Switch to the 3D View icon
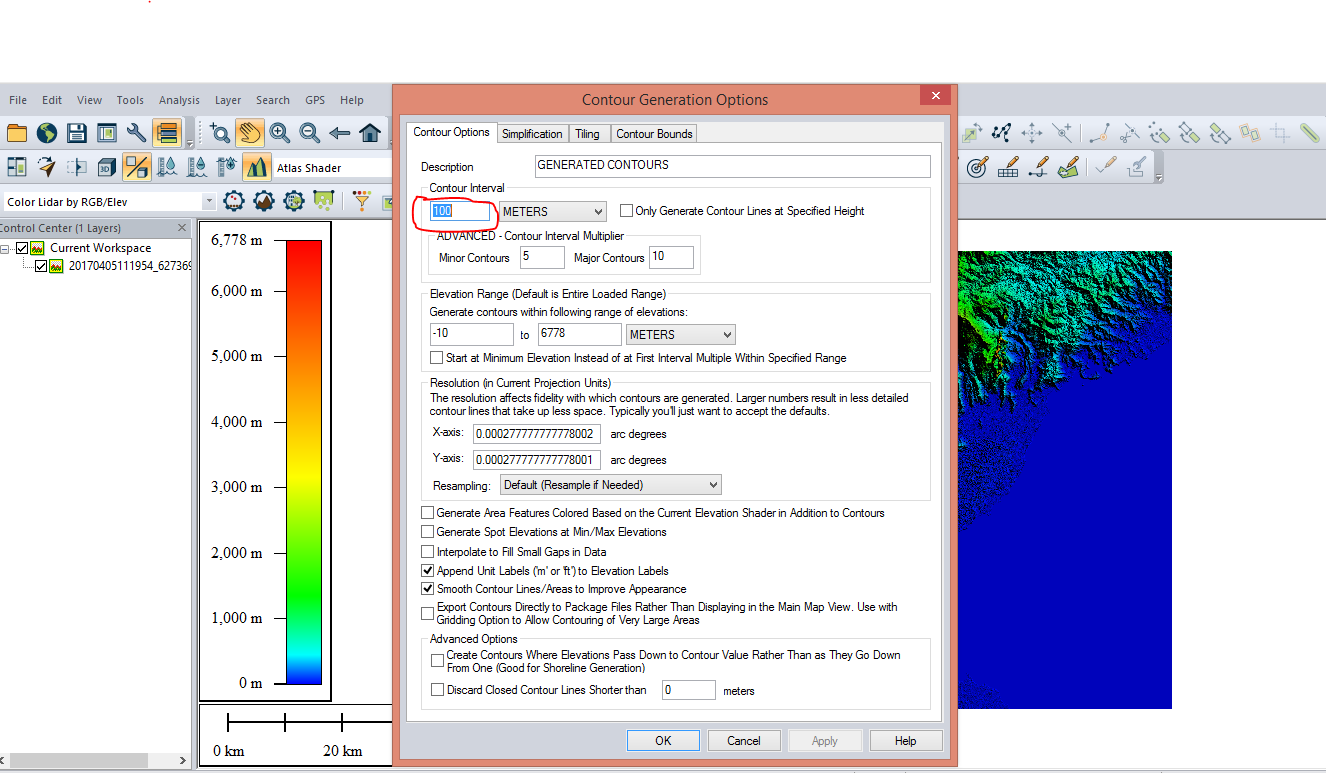 tap(107, 166)
